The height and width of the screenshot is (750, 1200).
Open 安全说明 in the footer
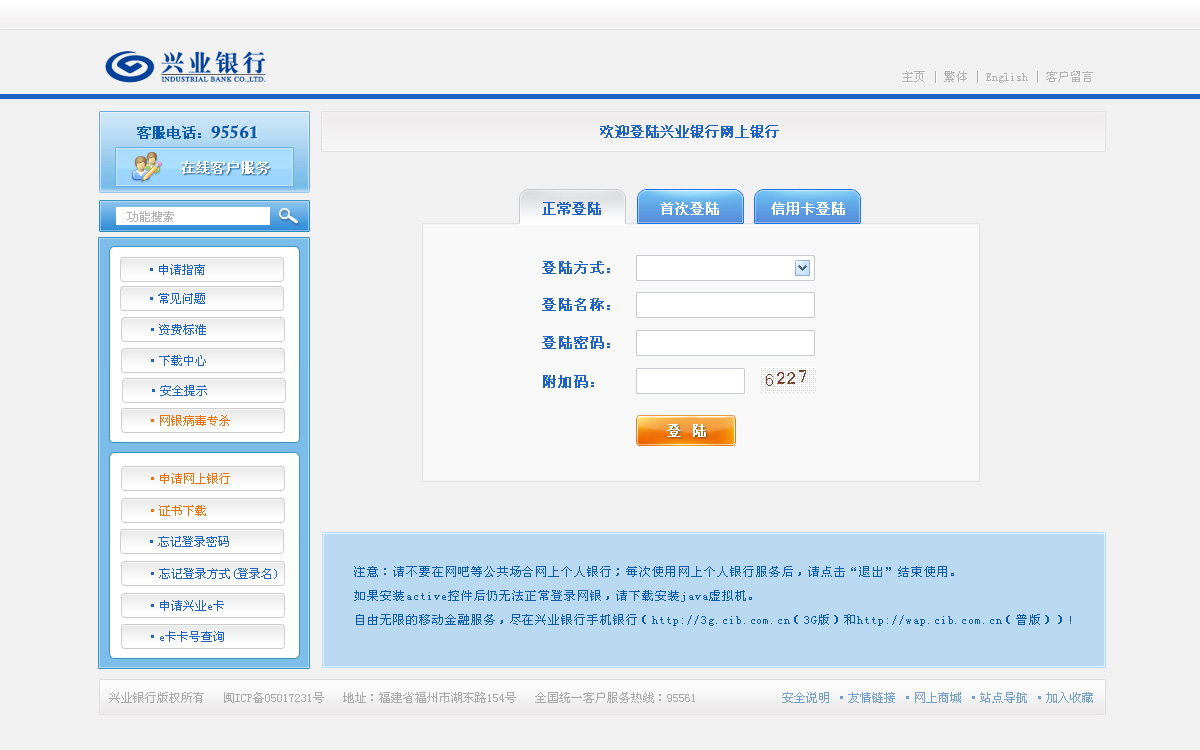(x=805, y=698)
